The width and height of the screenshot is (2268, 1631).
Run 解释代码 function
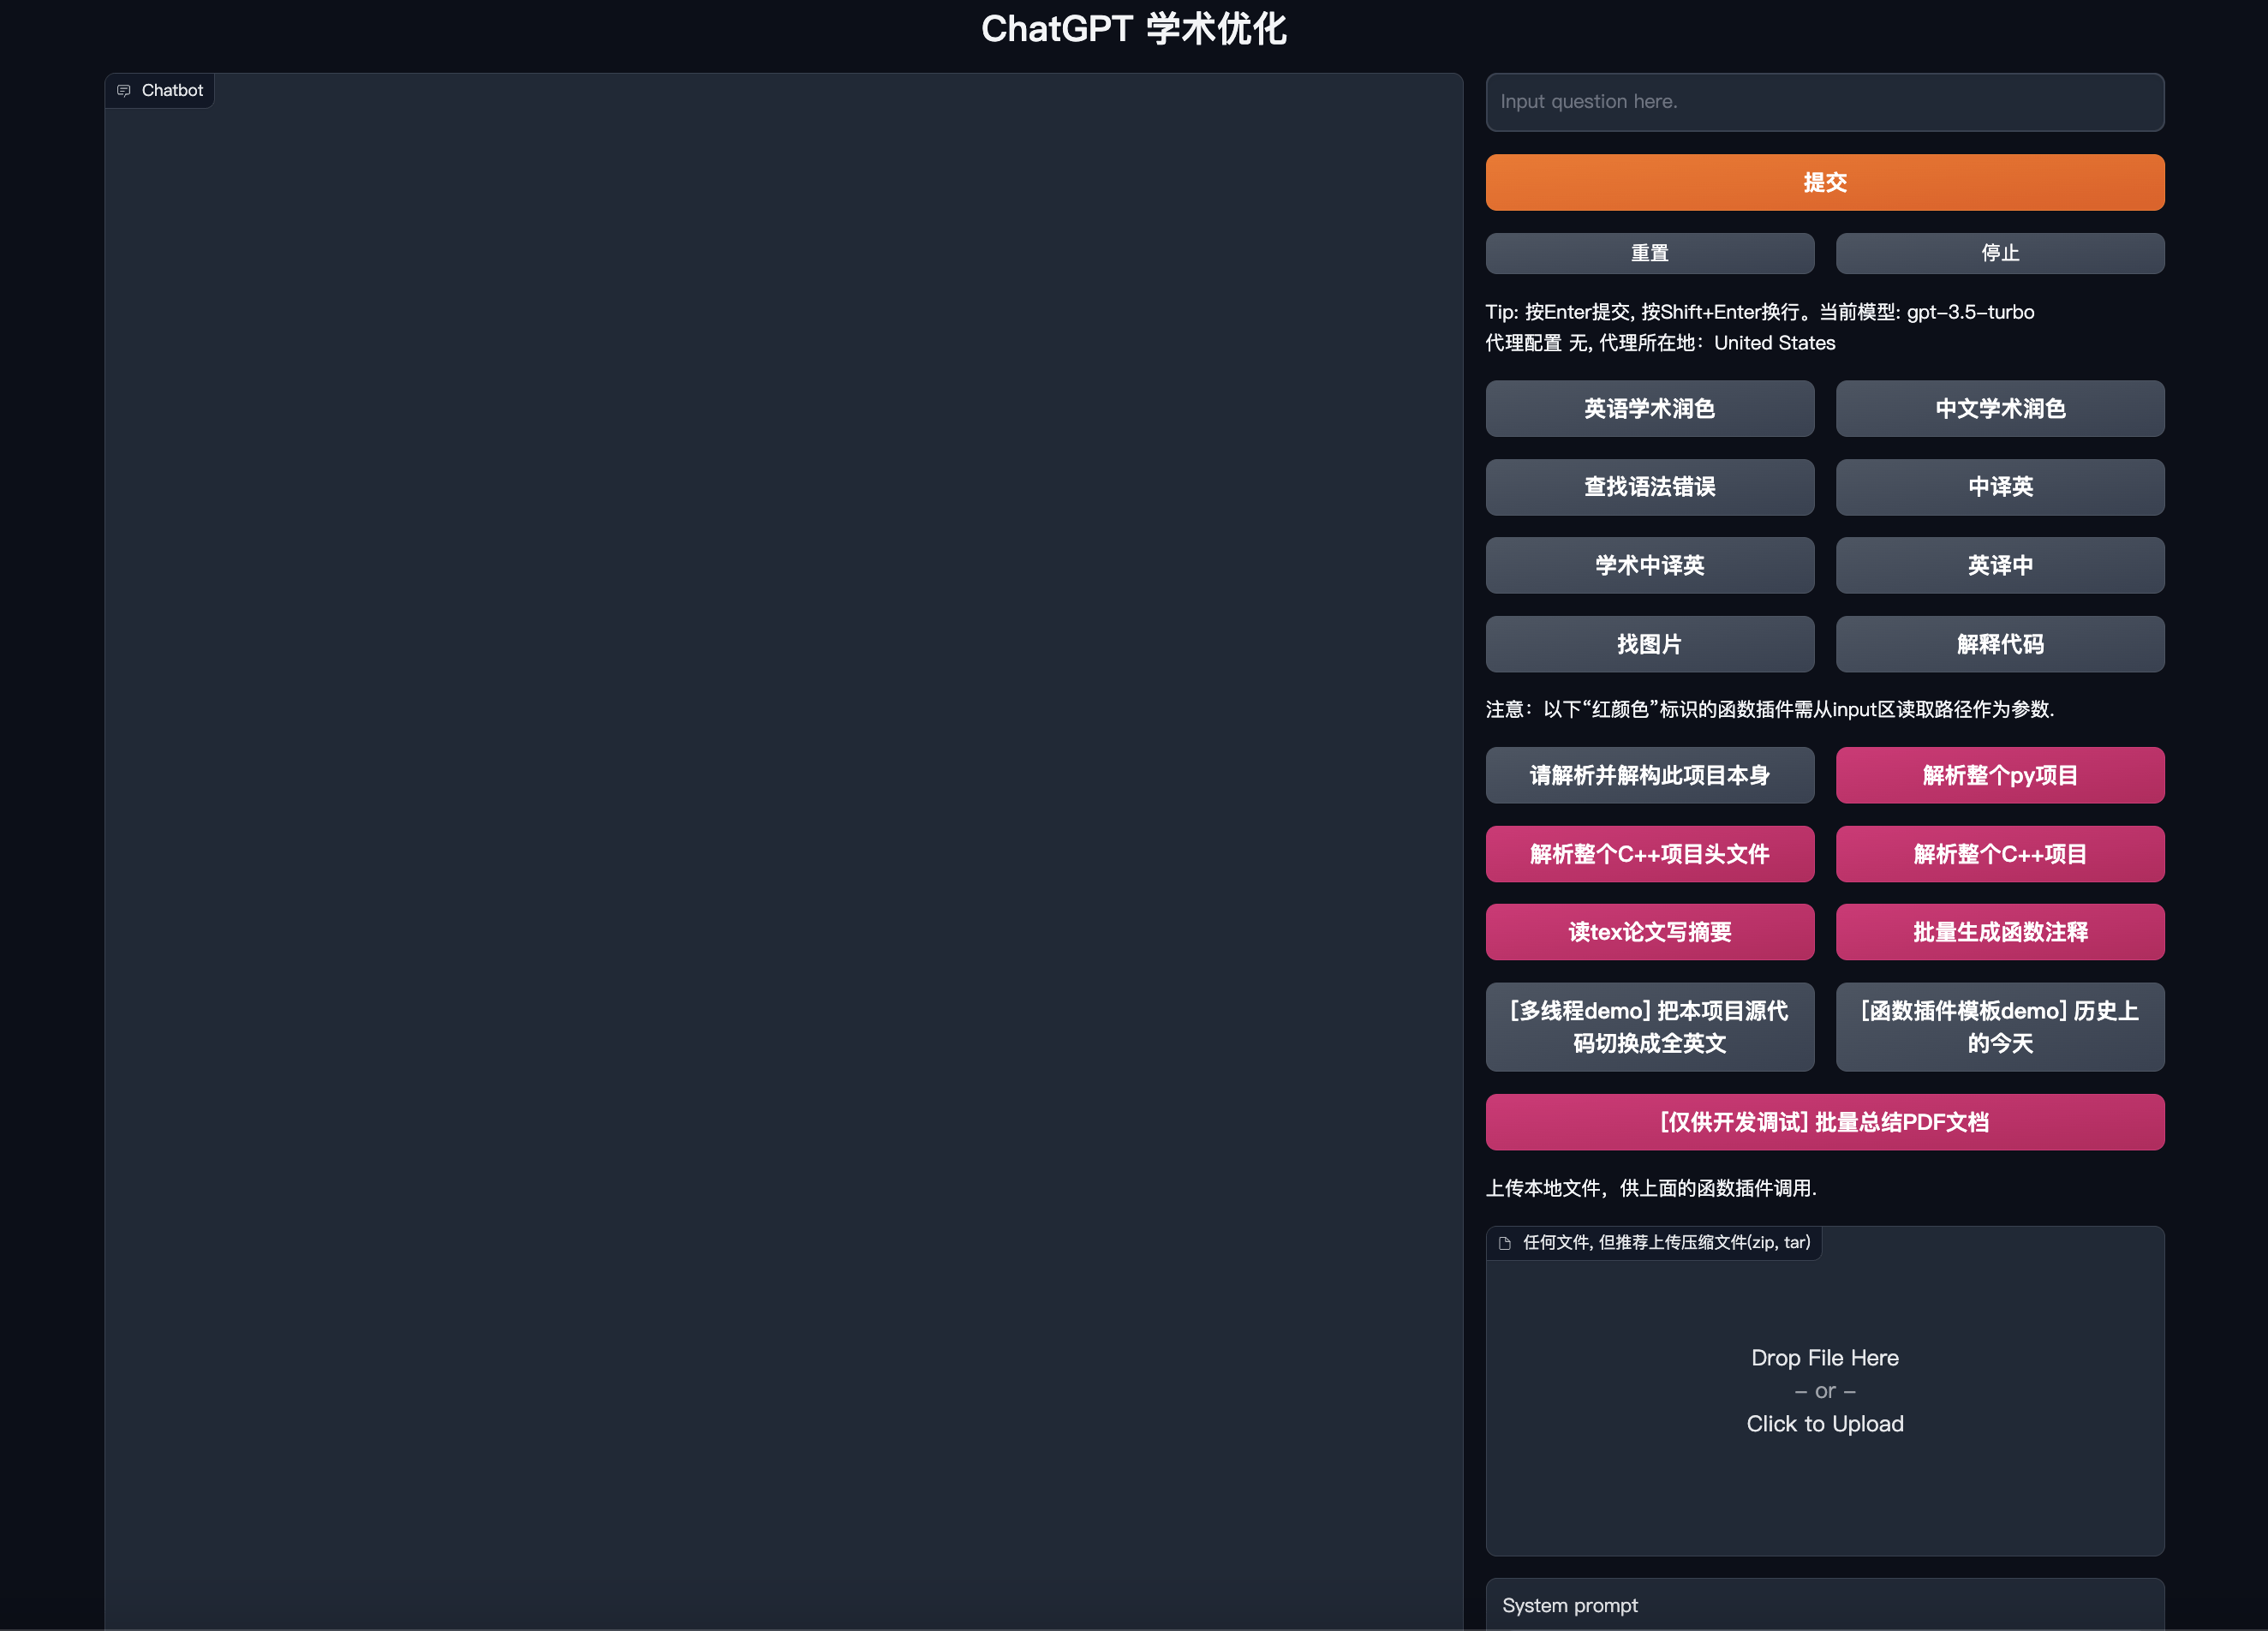click(x=1999, y=644)
